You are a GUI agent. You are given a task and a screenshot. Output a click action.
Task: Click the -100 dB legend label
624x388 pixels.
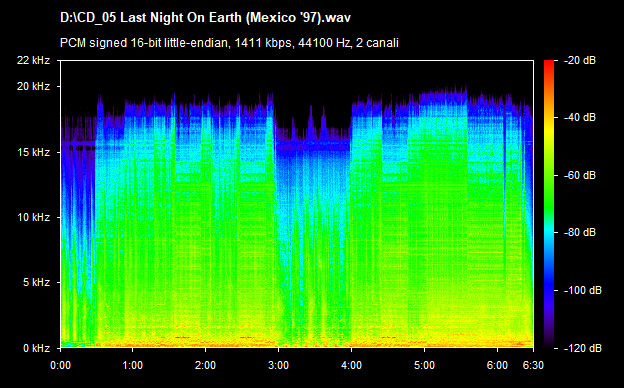tap(583, 291)
